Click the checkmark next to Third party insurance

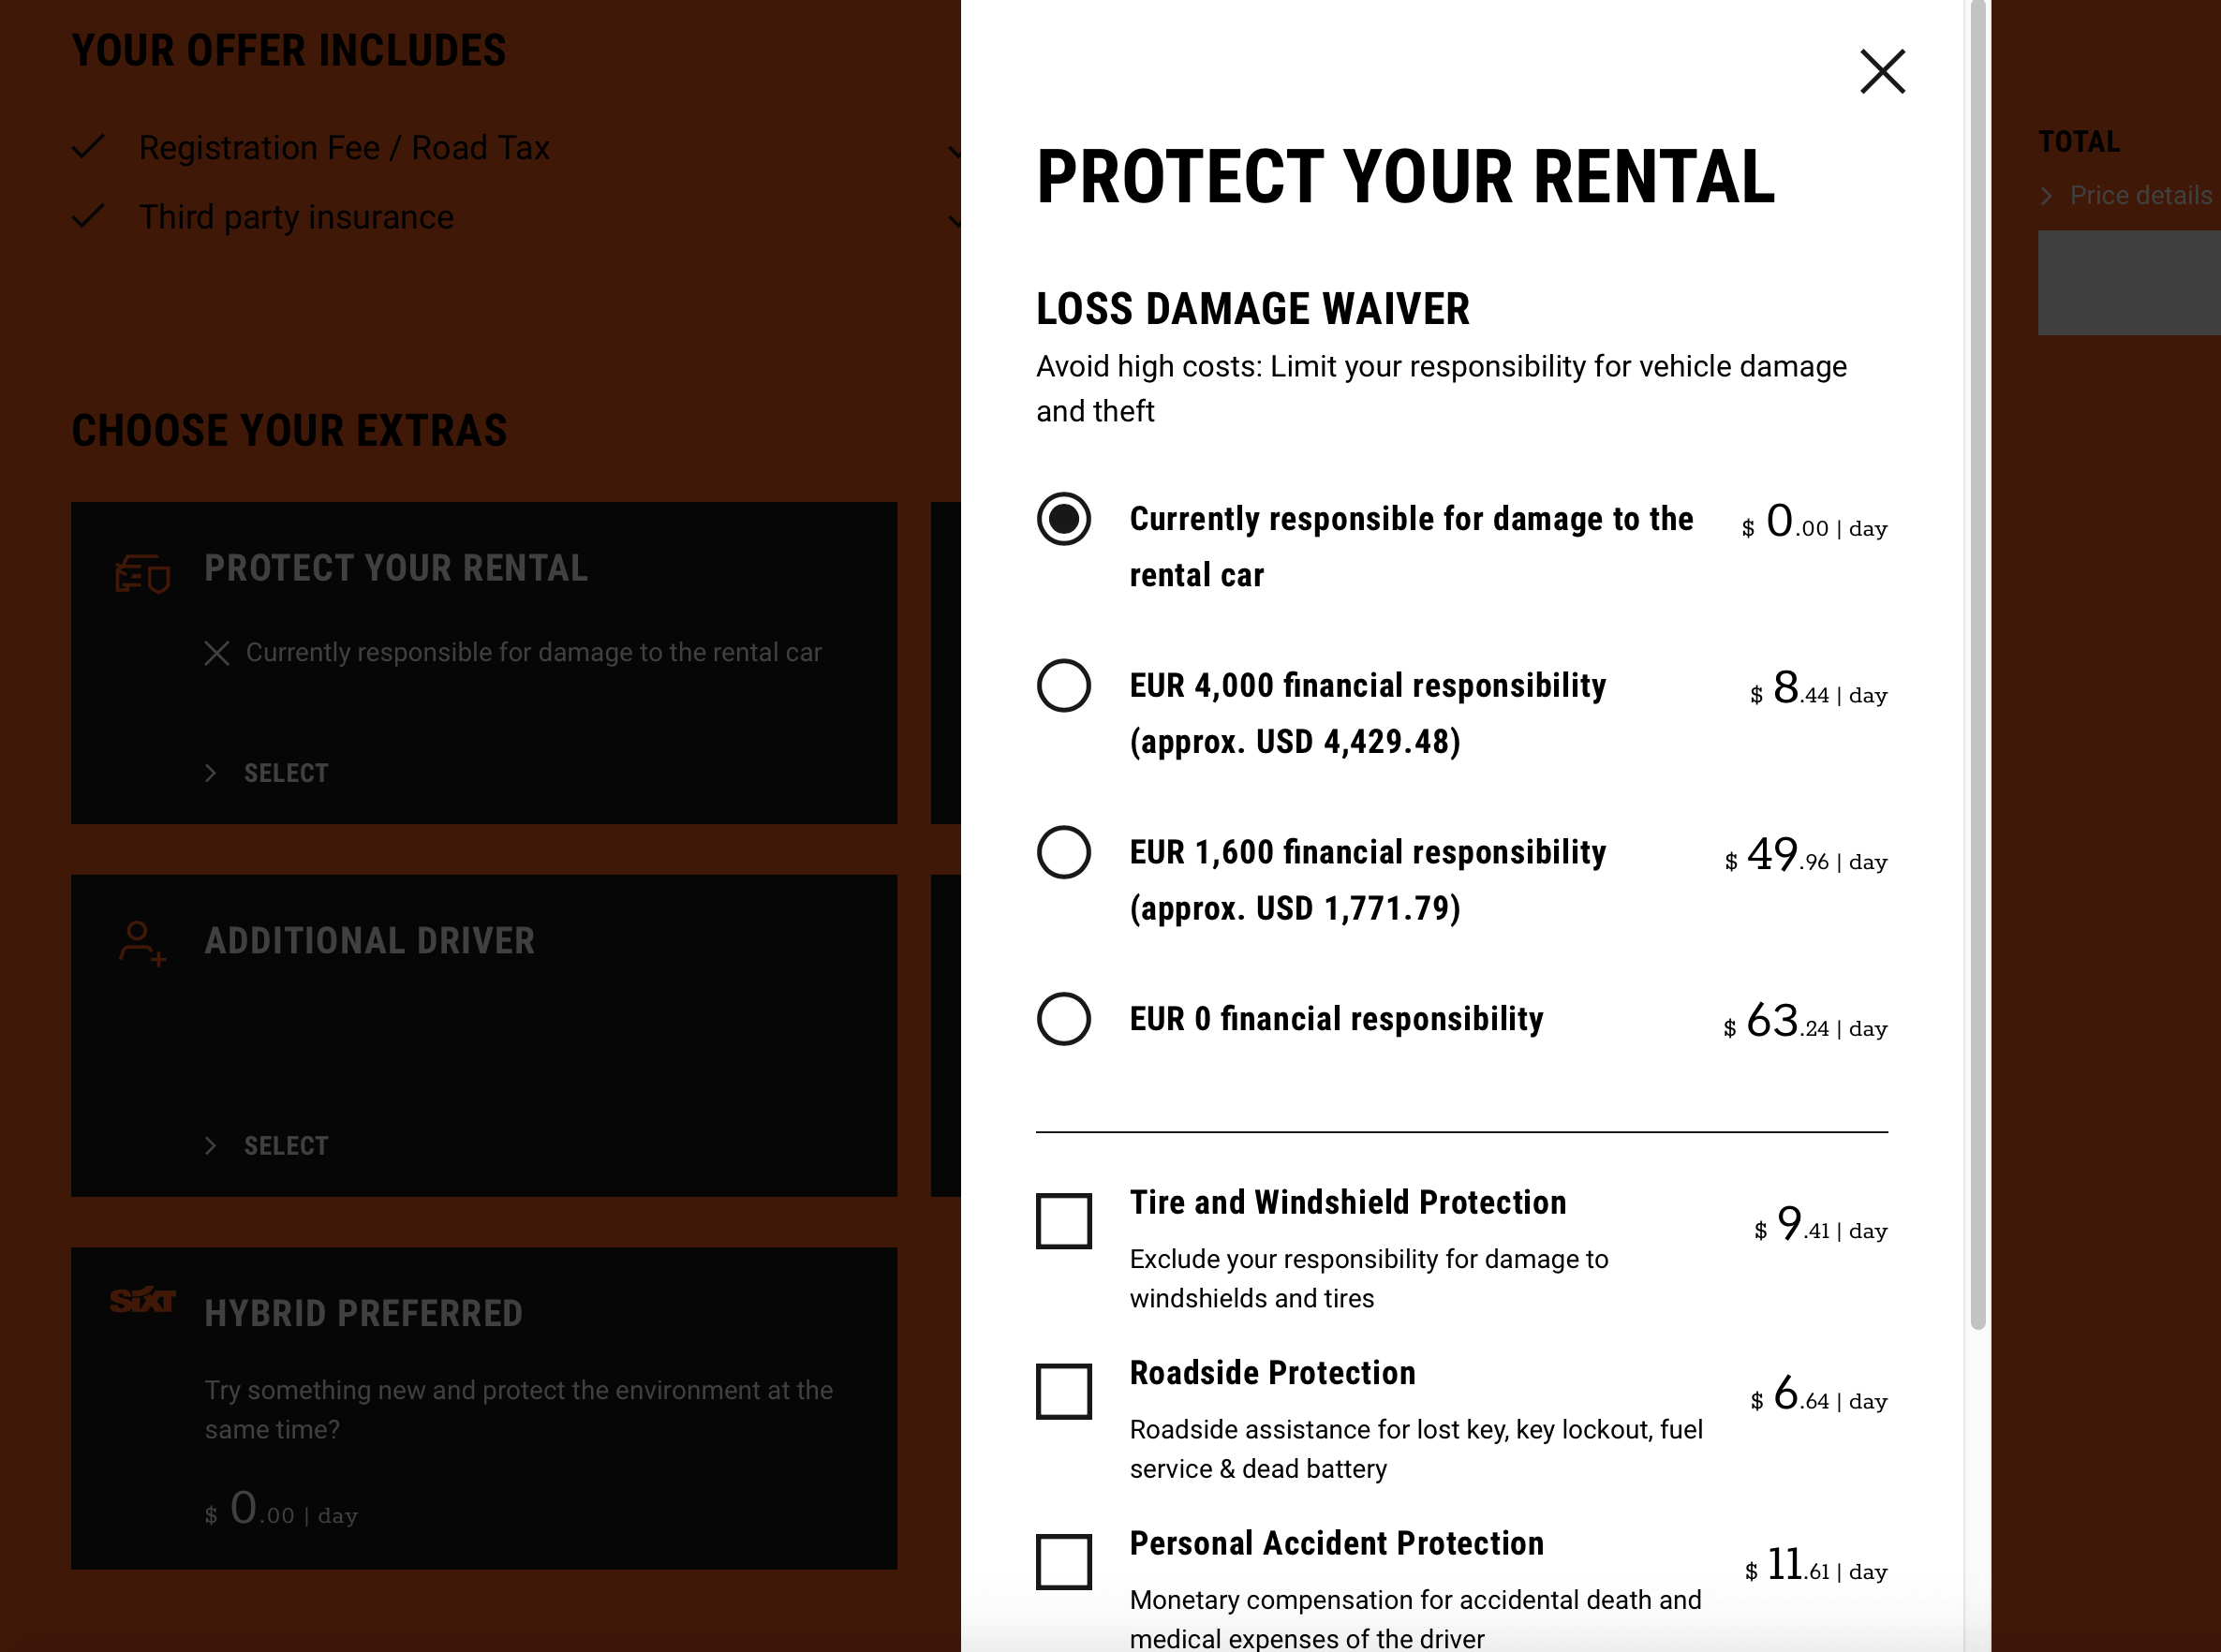pos(89,216)
